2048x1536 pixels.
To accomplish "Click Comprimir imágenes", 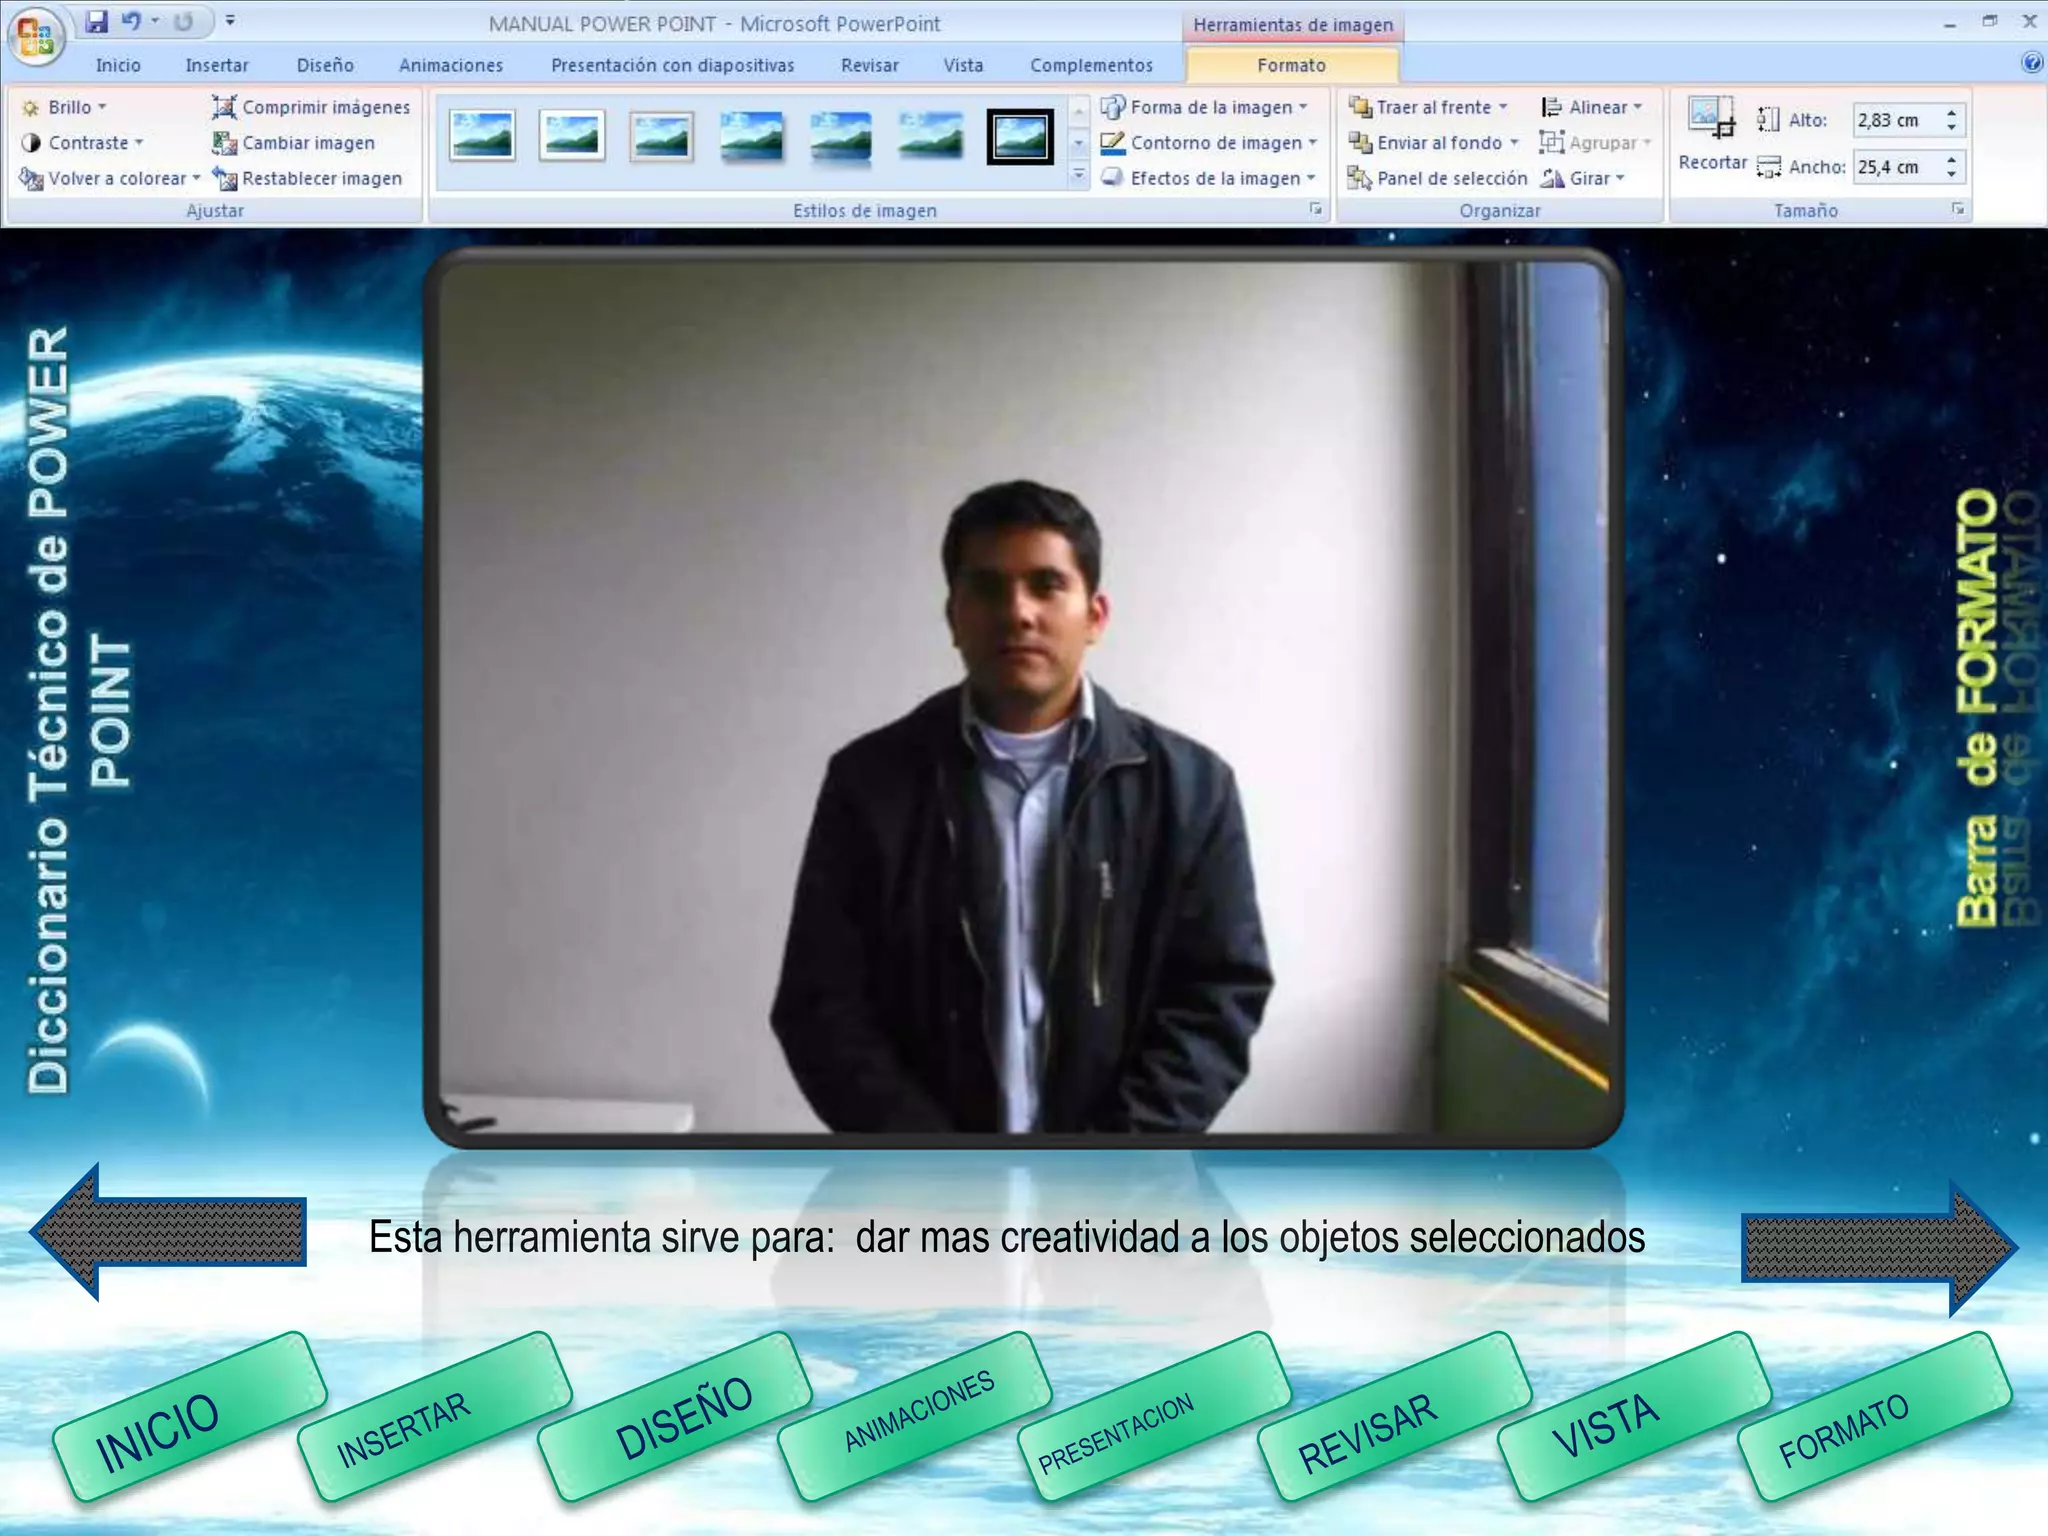I will click(x=311, y=107).
